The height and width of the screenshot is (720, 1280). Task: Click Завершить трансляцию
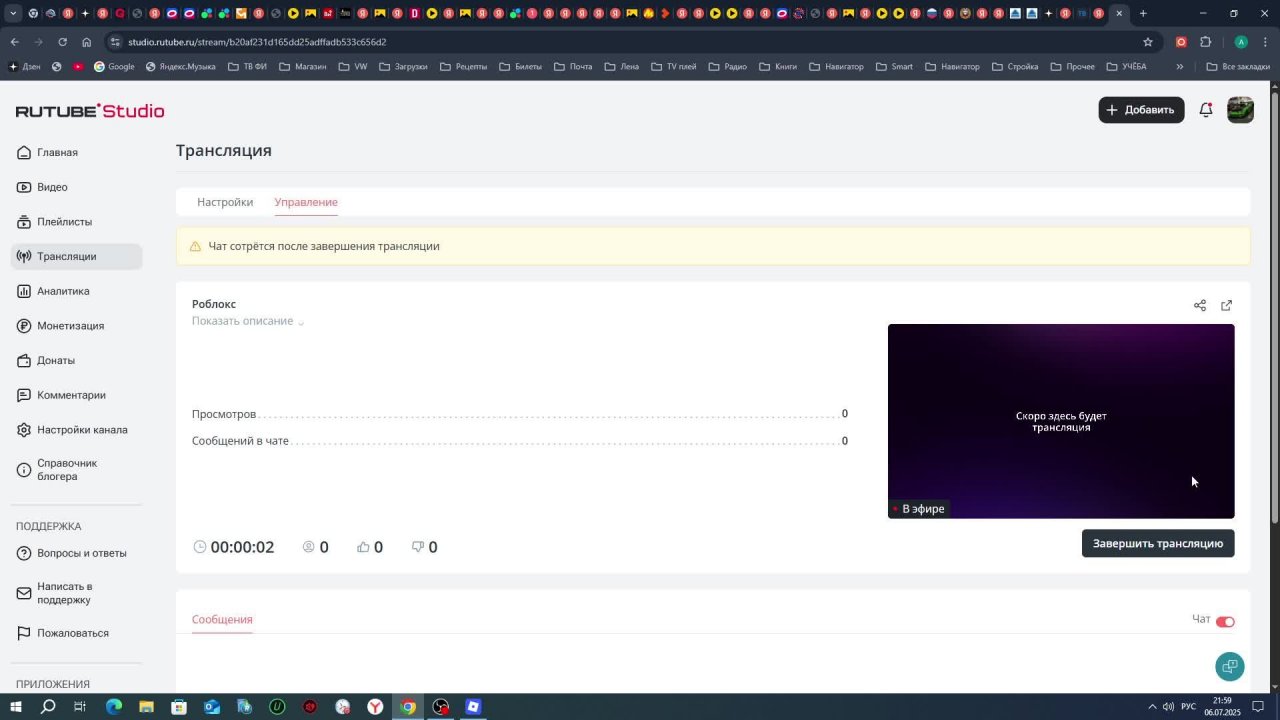1158,544
